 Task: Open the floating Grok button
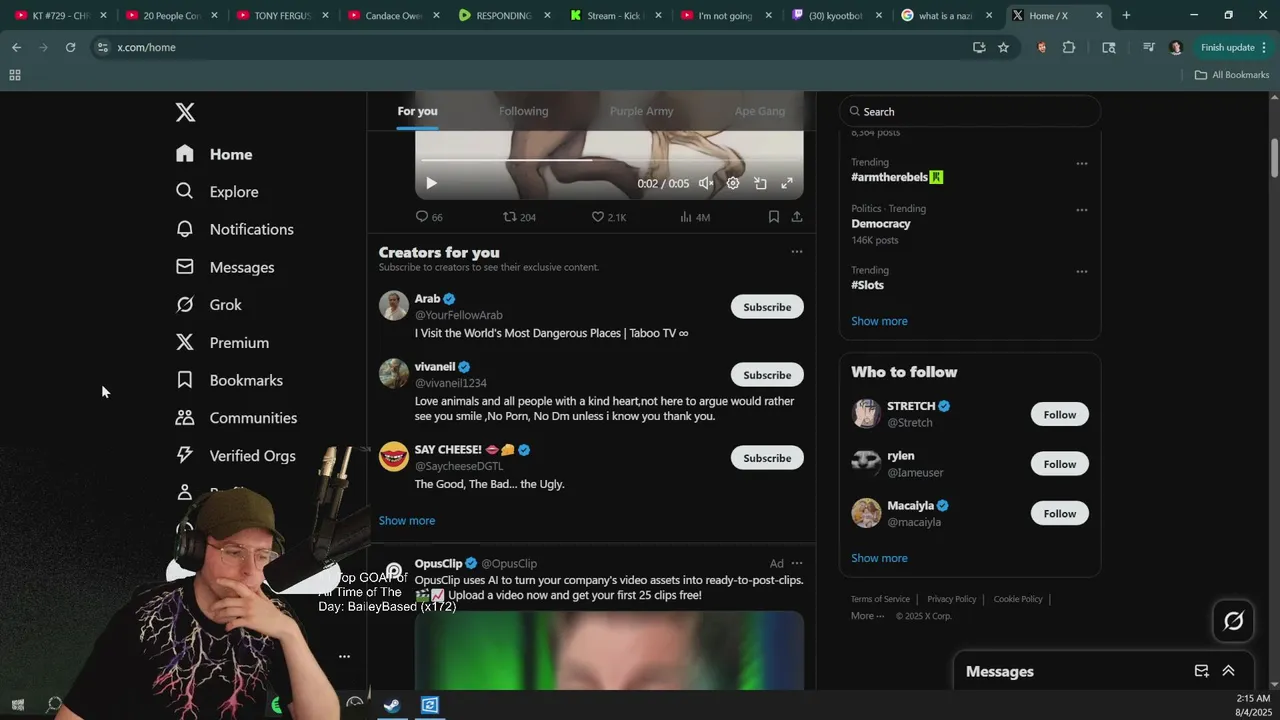point(1234,621)
